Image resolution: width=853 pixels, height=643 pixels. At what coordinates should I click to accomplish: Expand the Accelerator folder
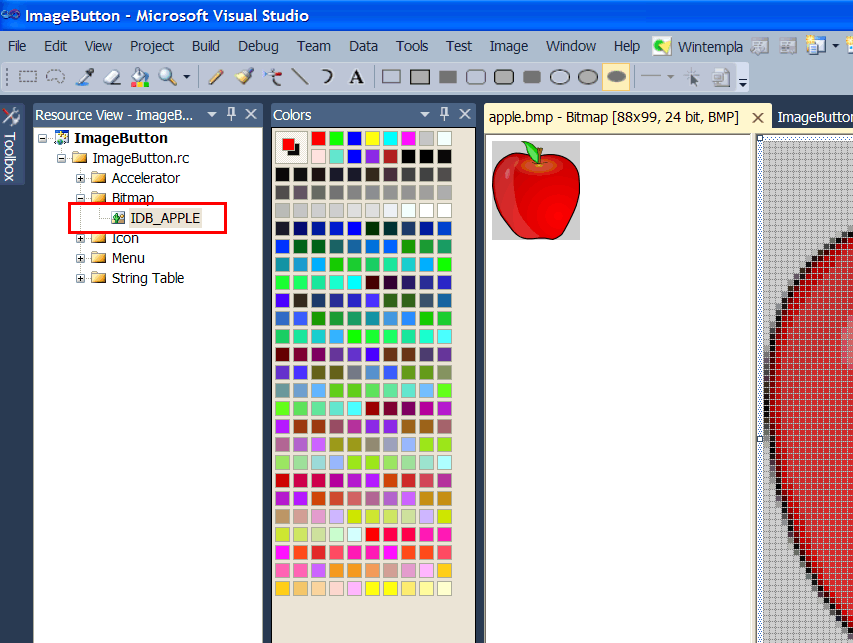coord(81,178)
